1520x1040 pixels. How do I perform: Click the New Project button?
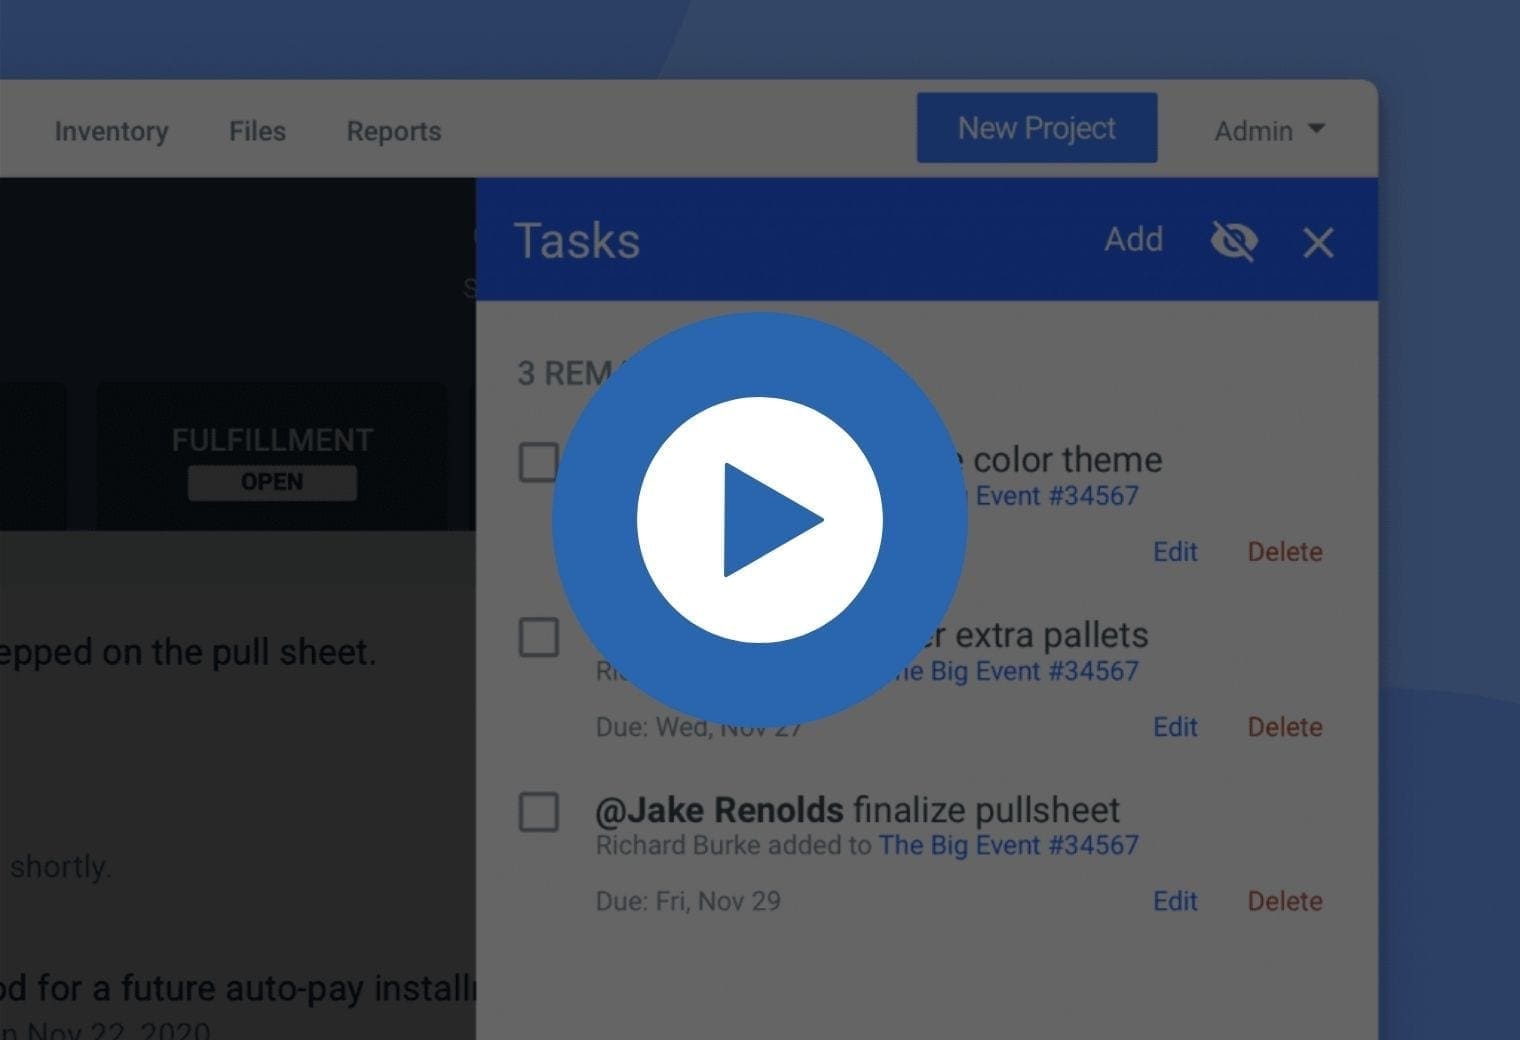coord(1037,128)
